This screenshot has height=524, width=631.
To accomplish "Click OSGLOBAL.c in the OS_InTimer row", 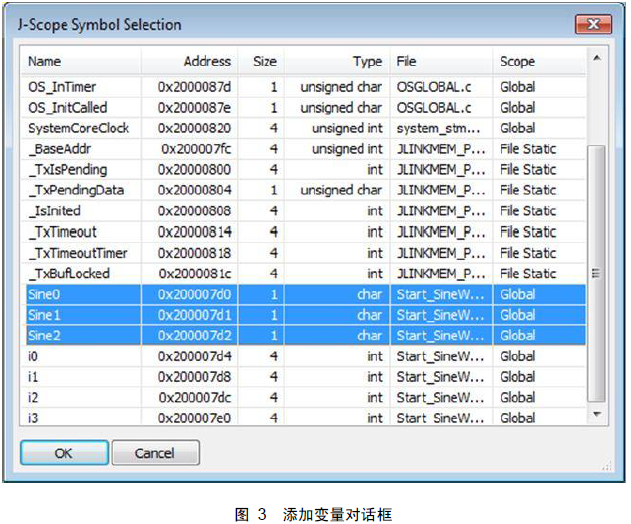I will 434,87.
